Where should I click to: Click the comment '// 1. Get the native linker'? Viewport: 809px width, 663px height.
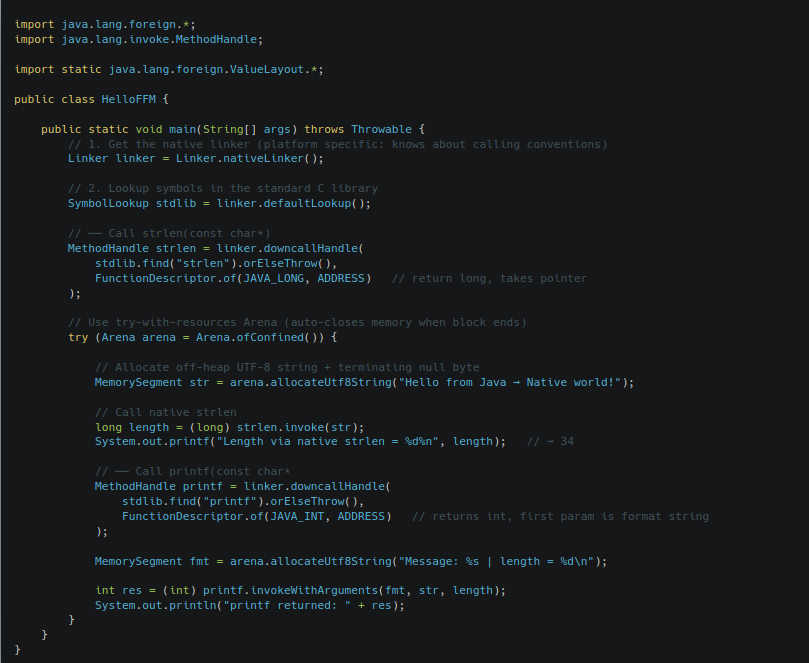(x=338, y=144)
